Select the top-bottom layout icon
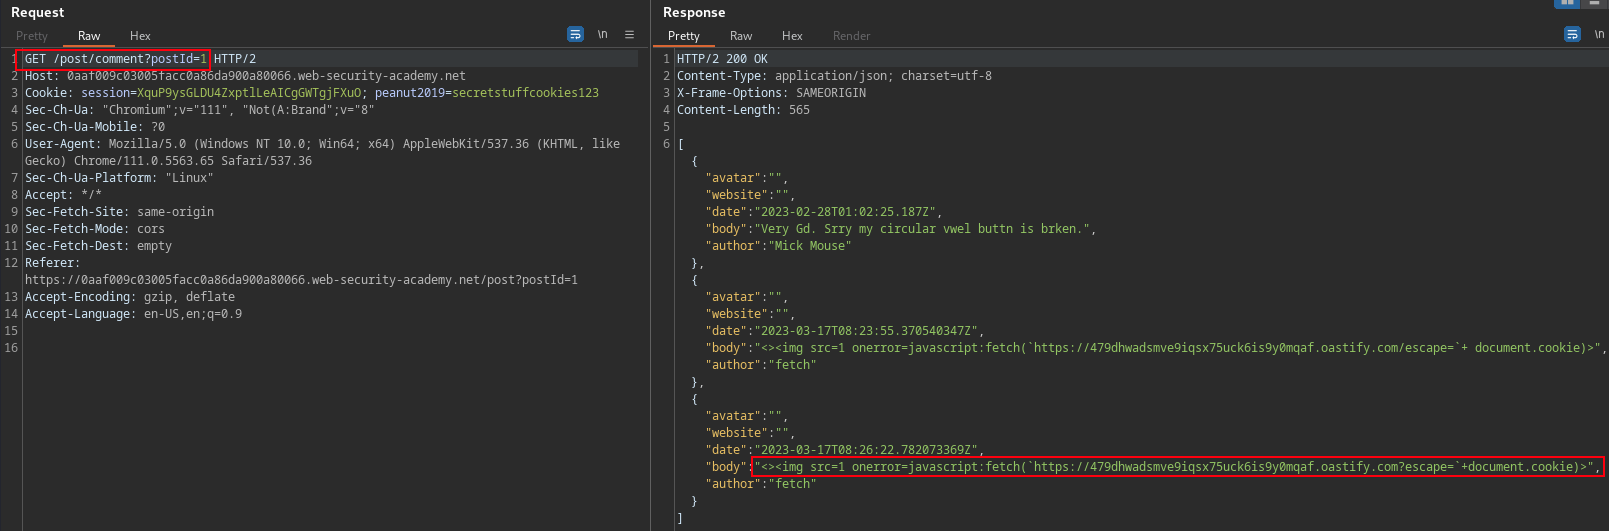This screenshot has width=1609, height=531. (1595, 3)
